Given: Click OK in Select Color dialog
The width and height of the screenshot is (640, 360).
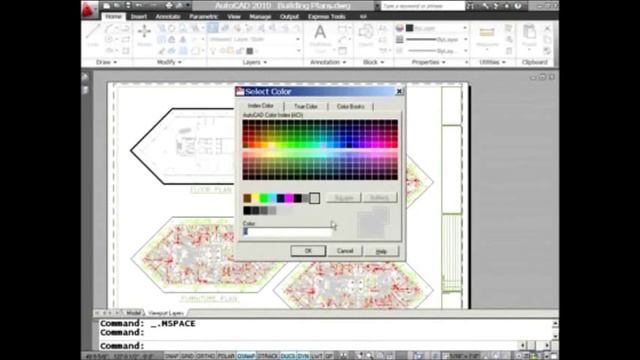Looking at the screenshot, I should click(x=308, y=251).
